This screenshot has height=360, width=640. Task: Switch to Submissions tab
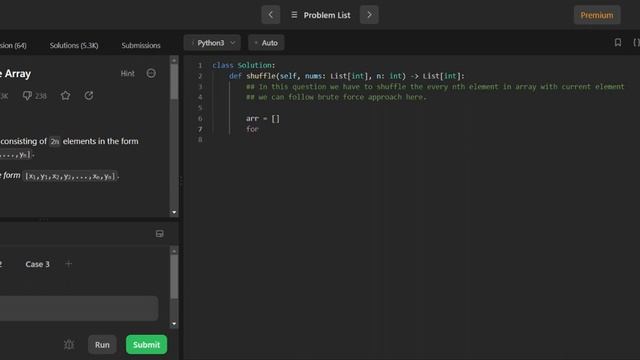tap(141, 45)
